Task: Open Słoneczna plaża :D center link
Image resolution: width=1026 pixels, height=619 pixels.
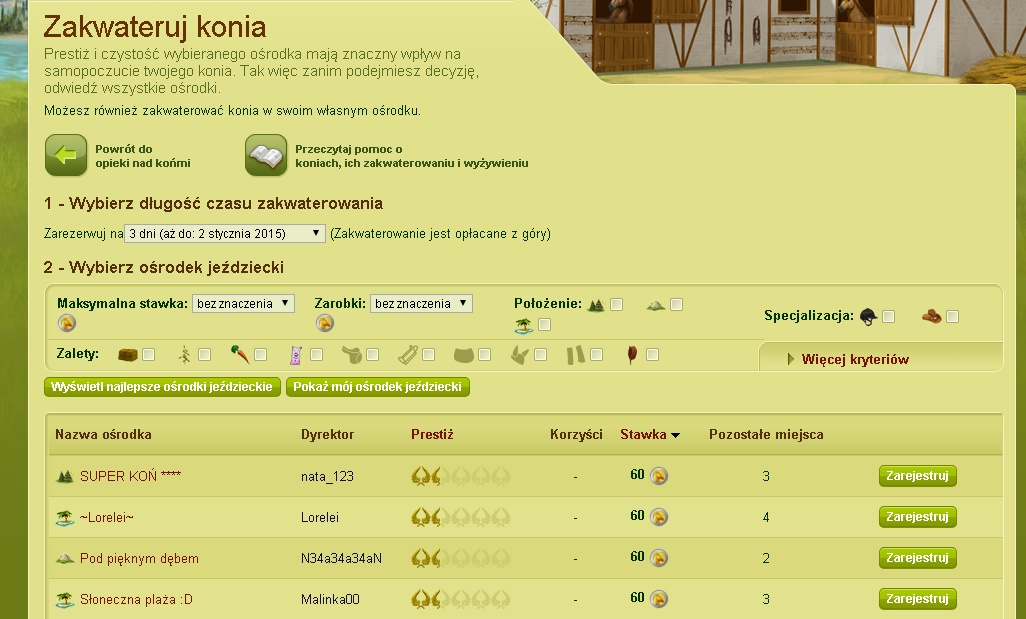Action: pos(136,599)
